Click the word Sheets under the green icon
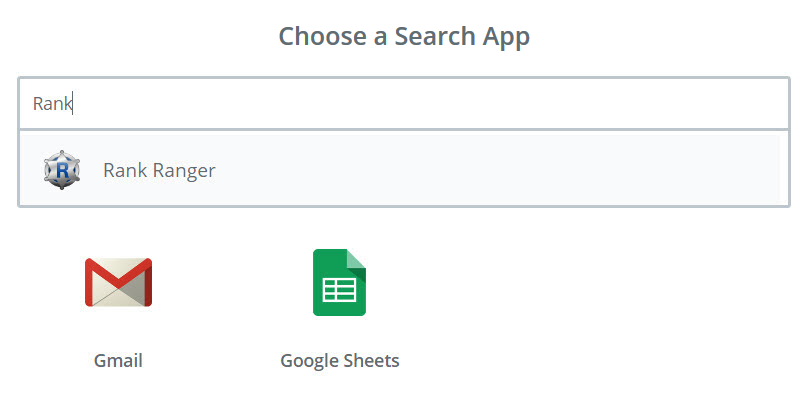This screenshot has height=394, width=801. (x=371, y=361)
